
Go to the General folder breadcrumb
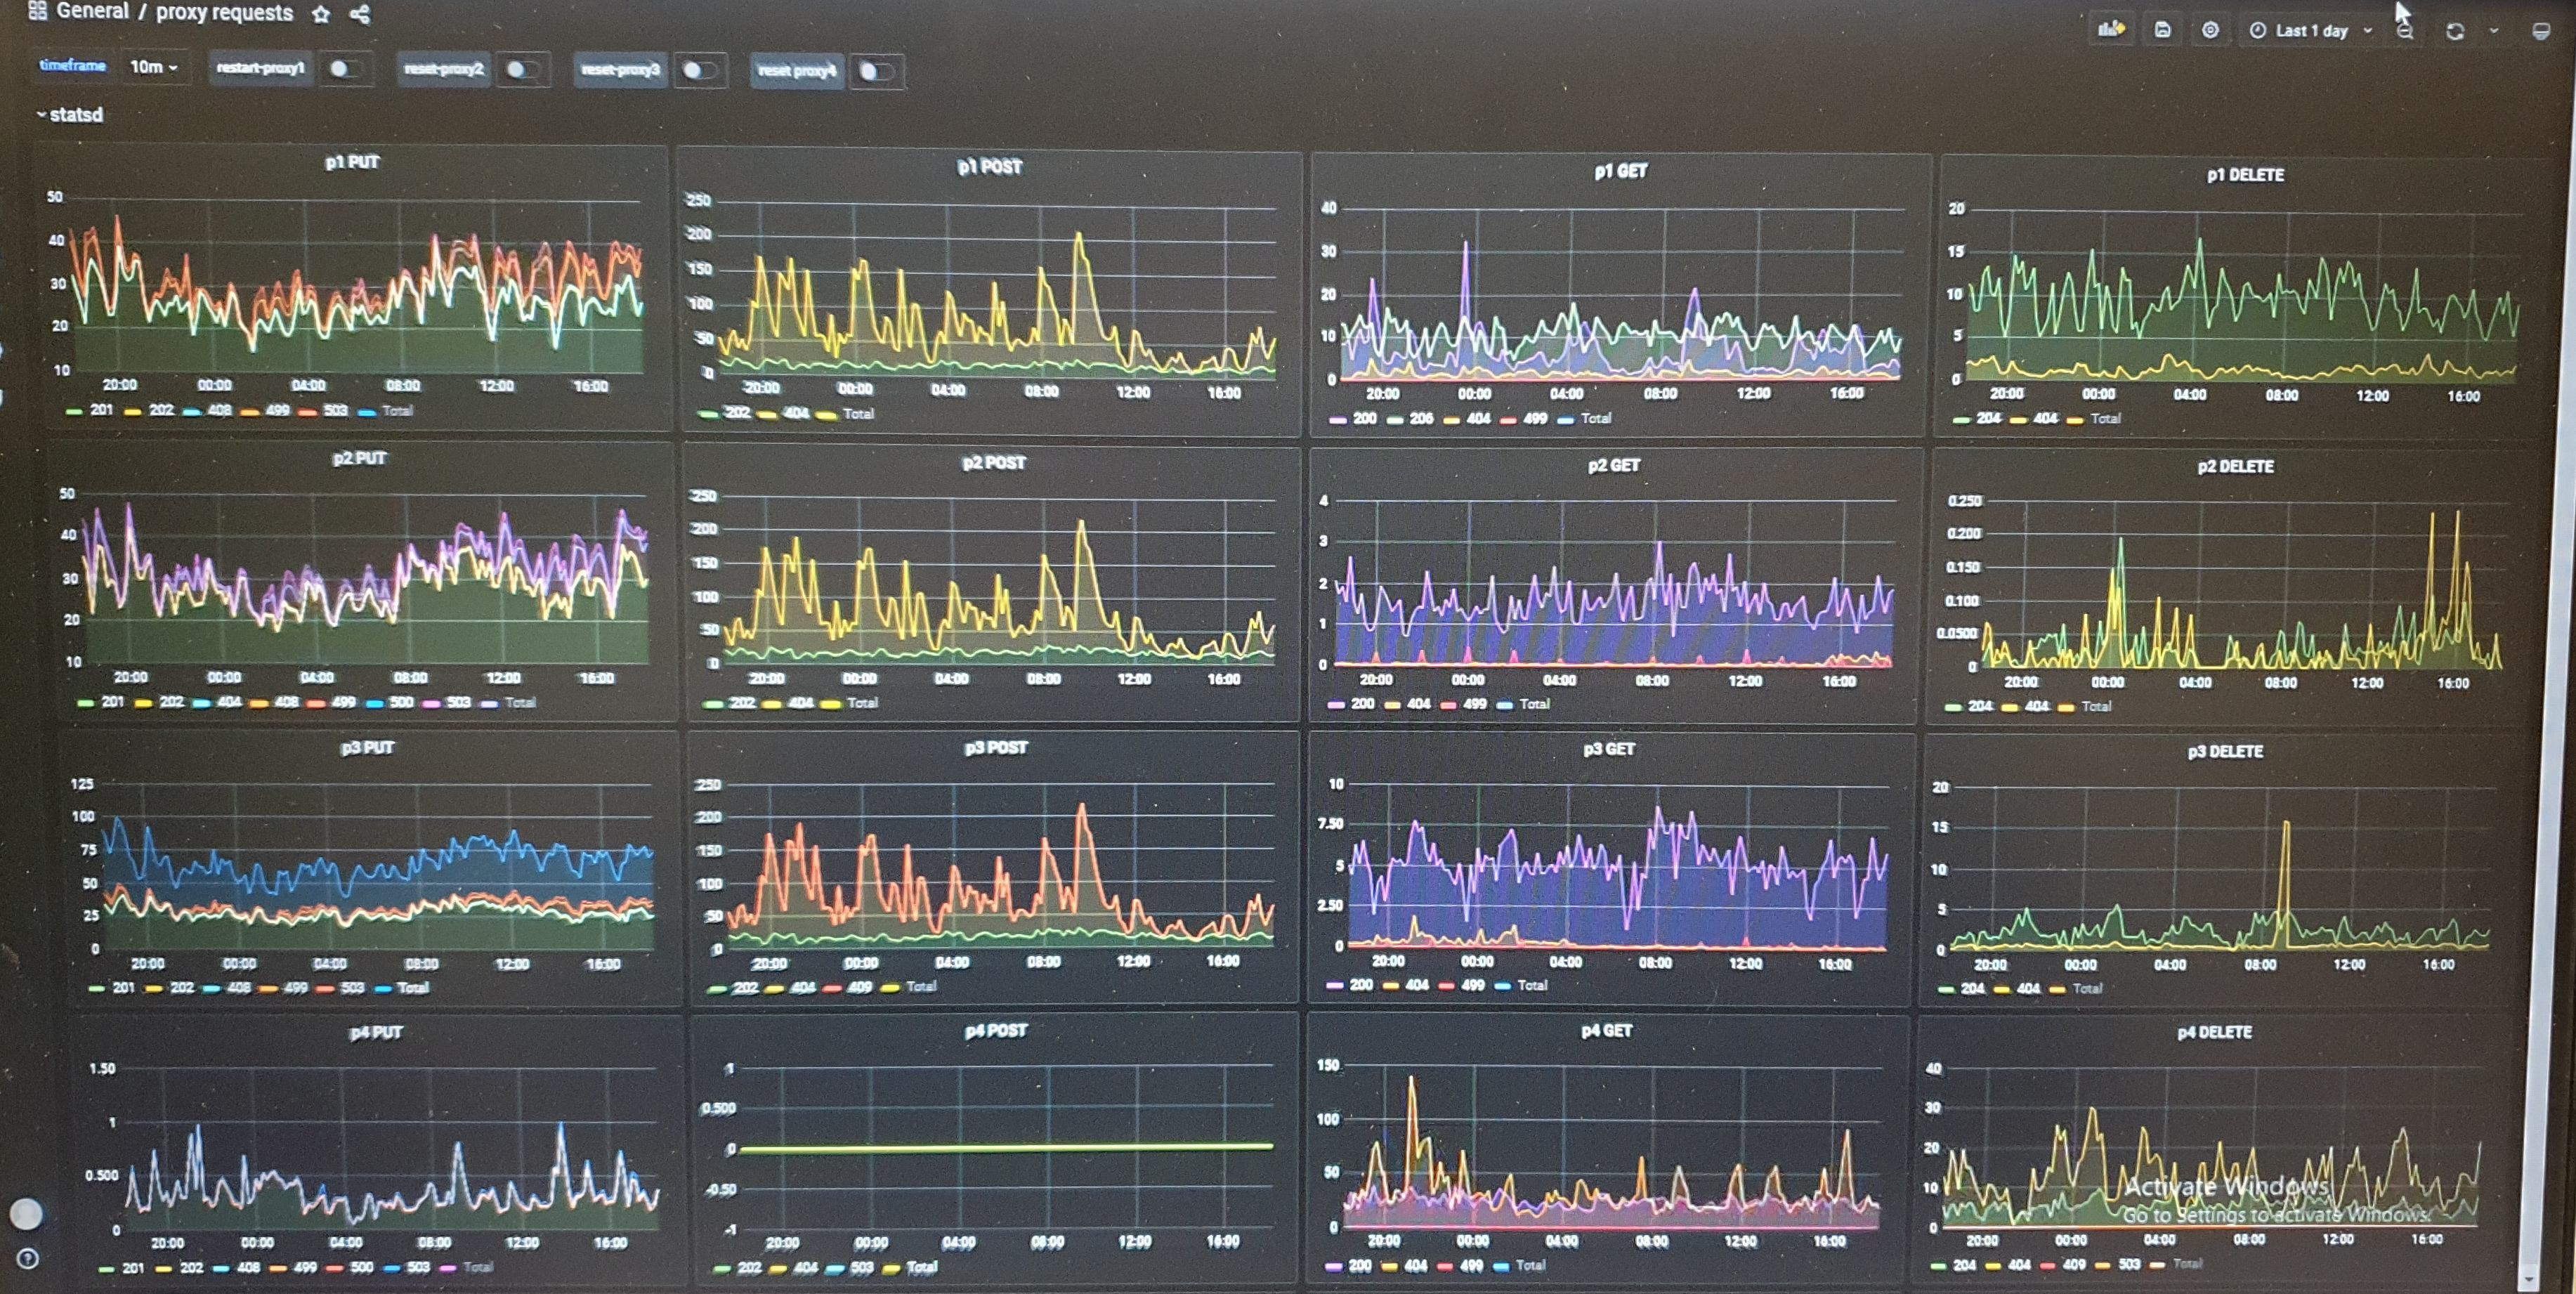pos(92,12)
